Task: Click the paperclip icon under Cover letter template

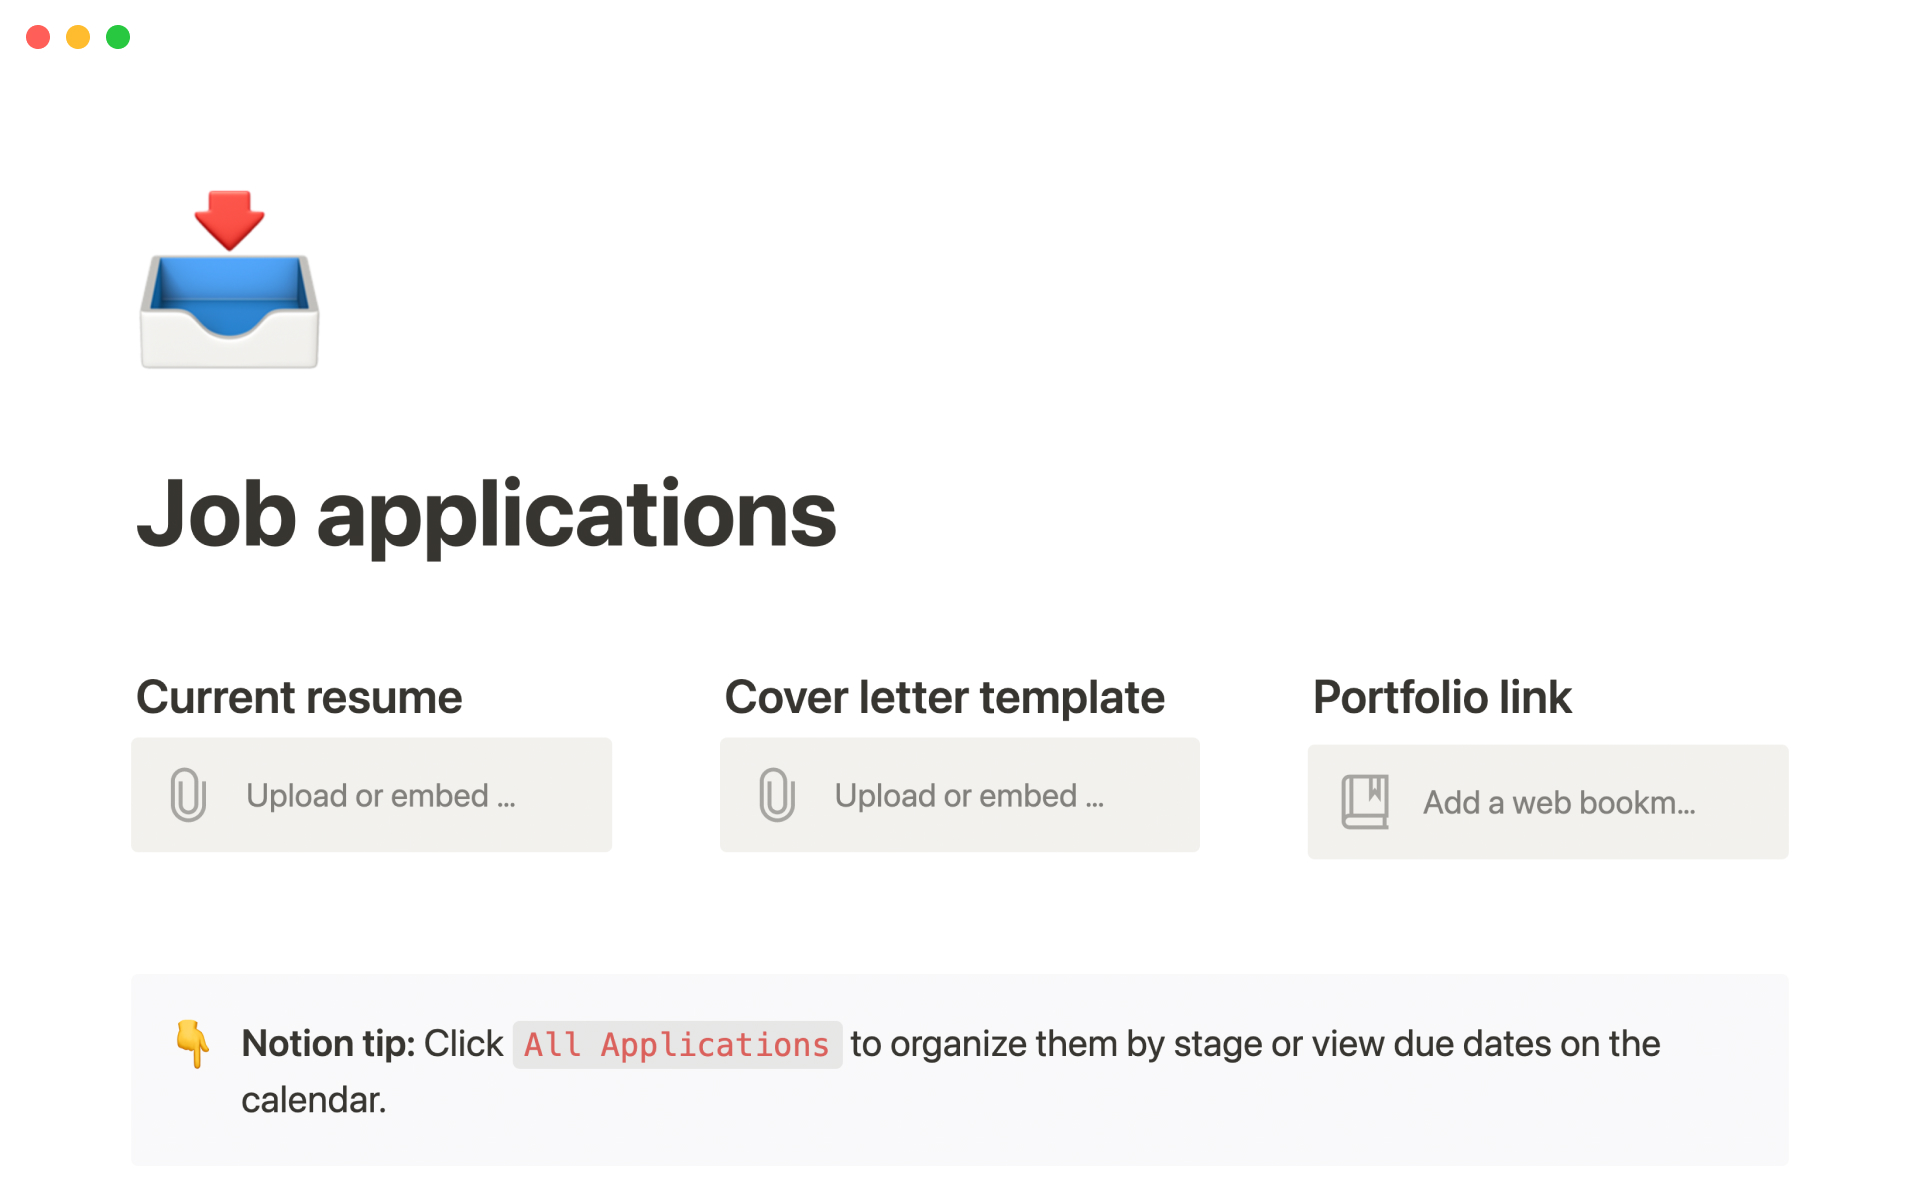Action: tap(777, 795)
